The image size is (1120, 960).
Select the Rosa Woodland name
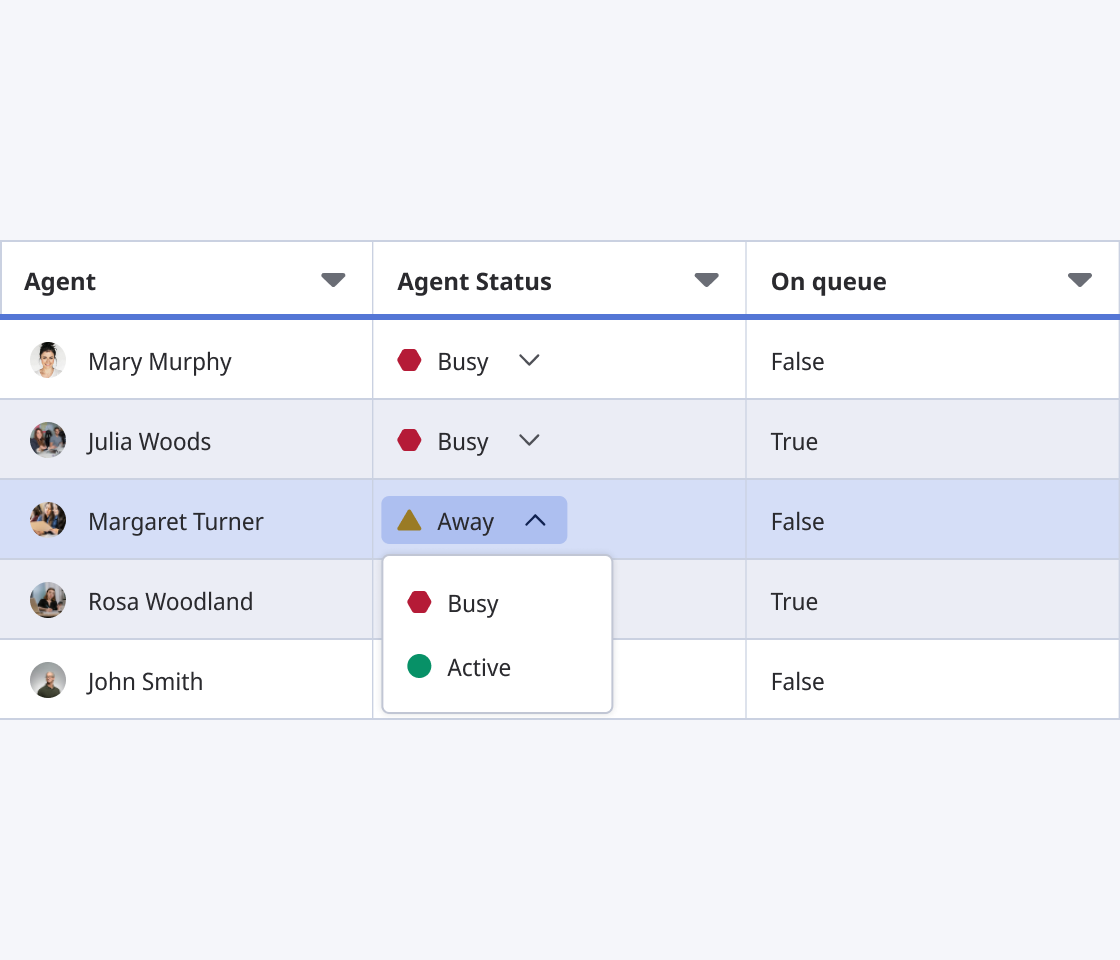click(171, 601)
